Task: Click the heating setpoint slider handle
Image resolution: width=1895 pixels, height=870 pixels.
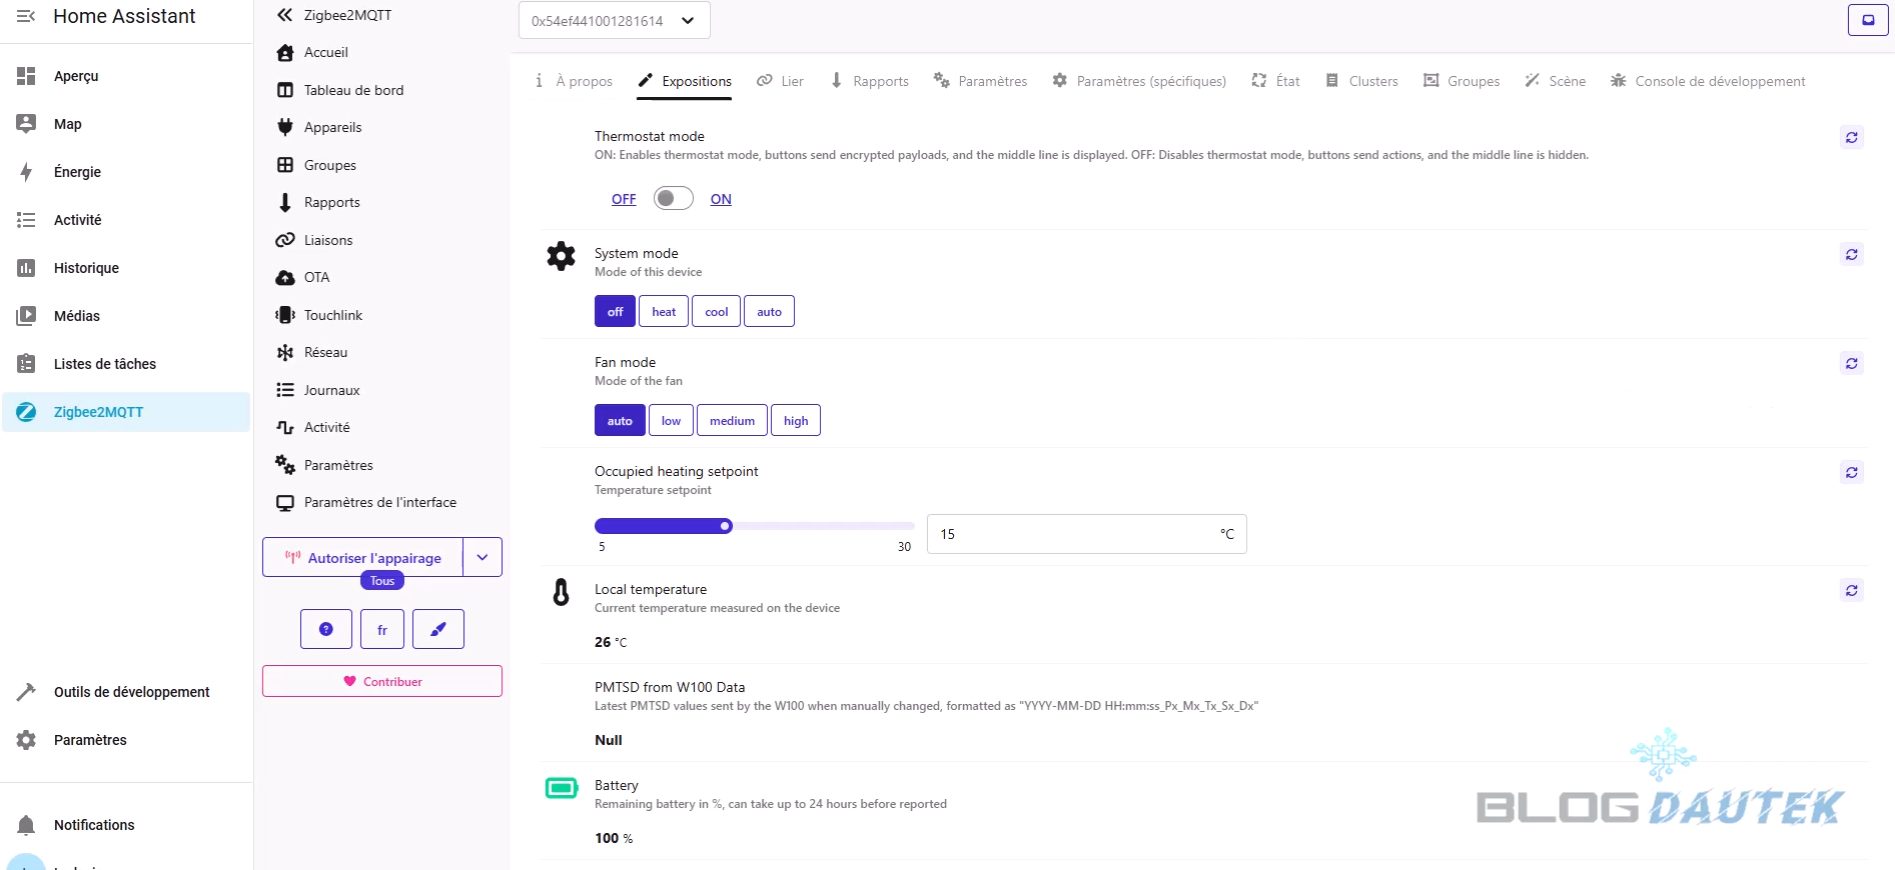Action: 726,526
